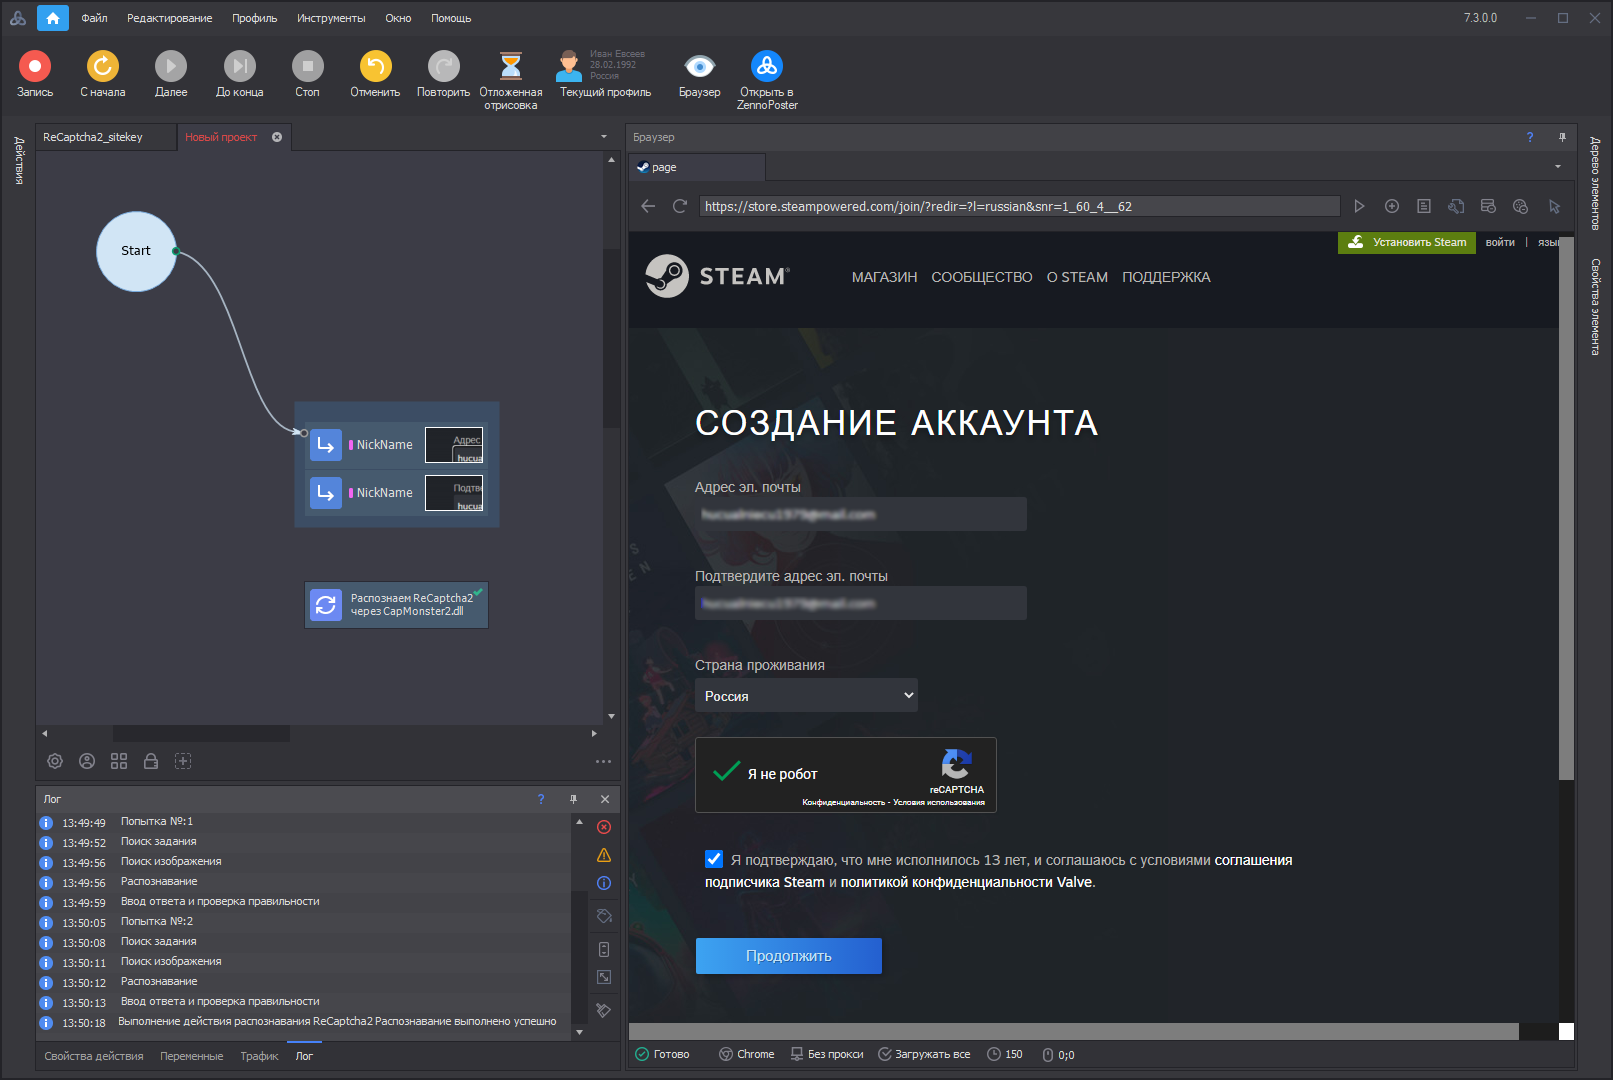Expand the project tabs dropdown arrow

604,137
